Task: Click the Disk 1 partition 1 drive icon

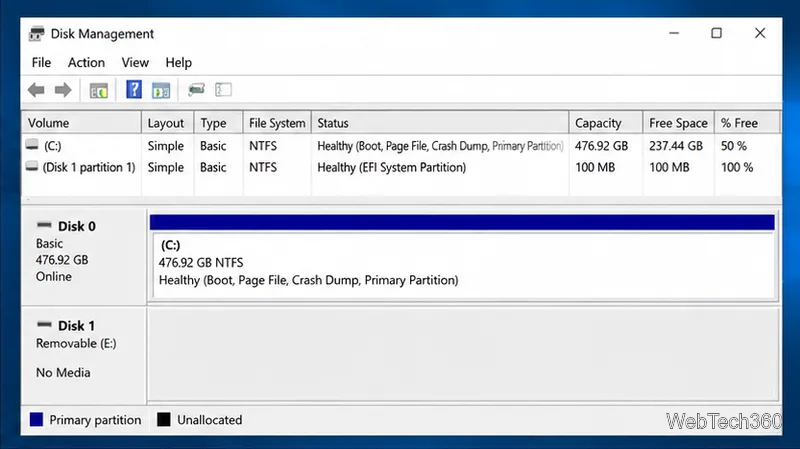Action: point(32,167)
